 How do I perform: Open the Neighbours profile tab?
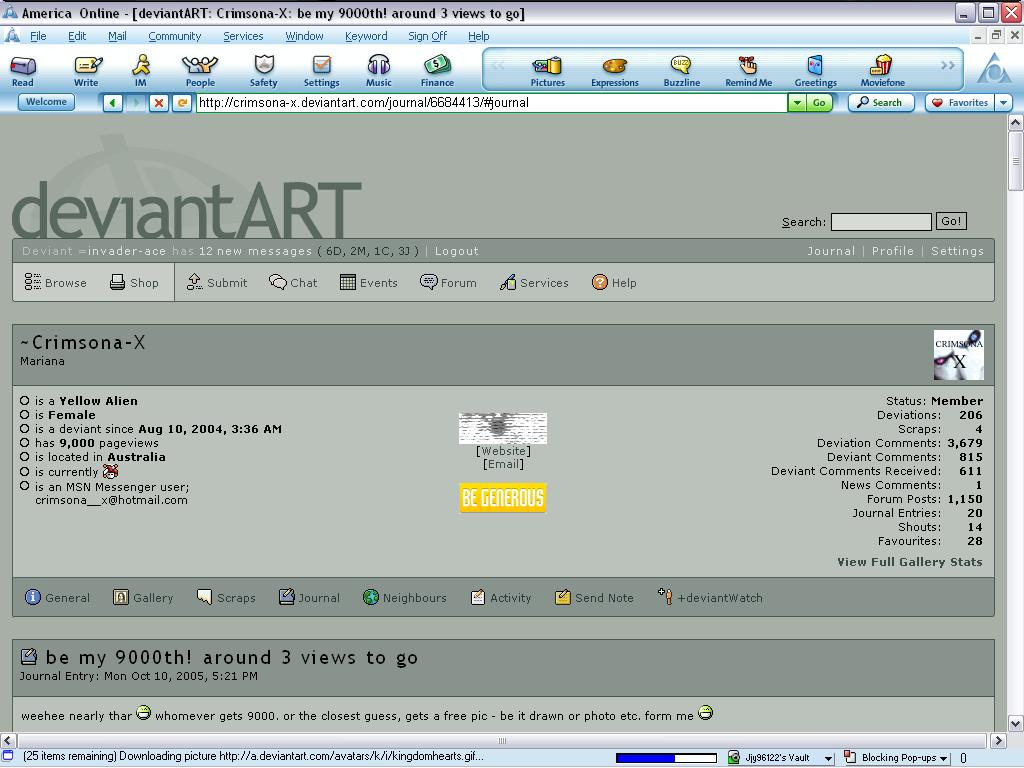405,597
